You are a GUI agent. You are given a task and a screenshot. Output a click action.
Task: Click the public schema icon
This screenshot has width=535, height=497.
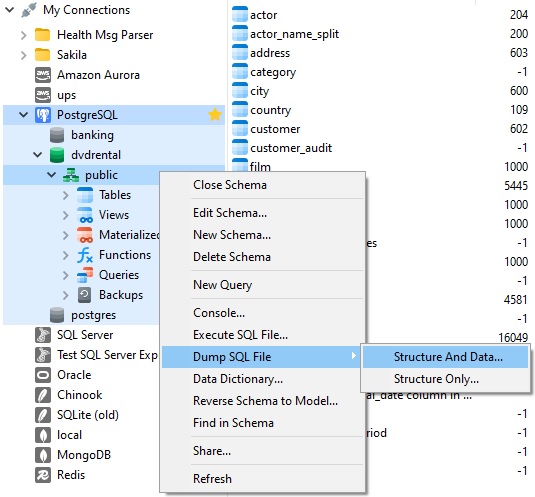click(71, 175)
